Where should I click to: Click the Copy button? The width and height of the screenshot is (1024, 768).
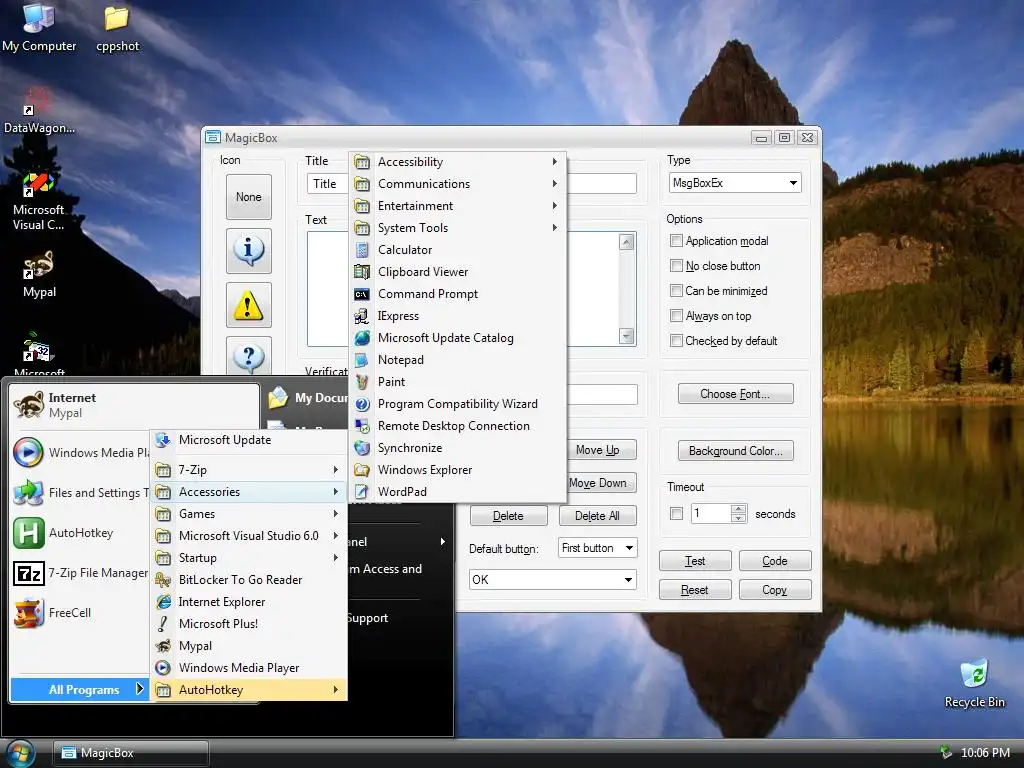coord(775,590)
